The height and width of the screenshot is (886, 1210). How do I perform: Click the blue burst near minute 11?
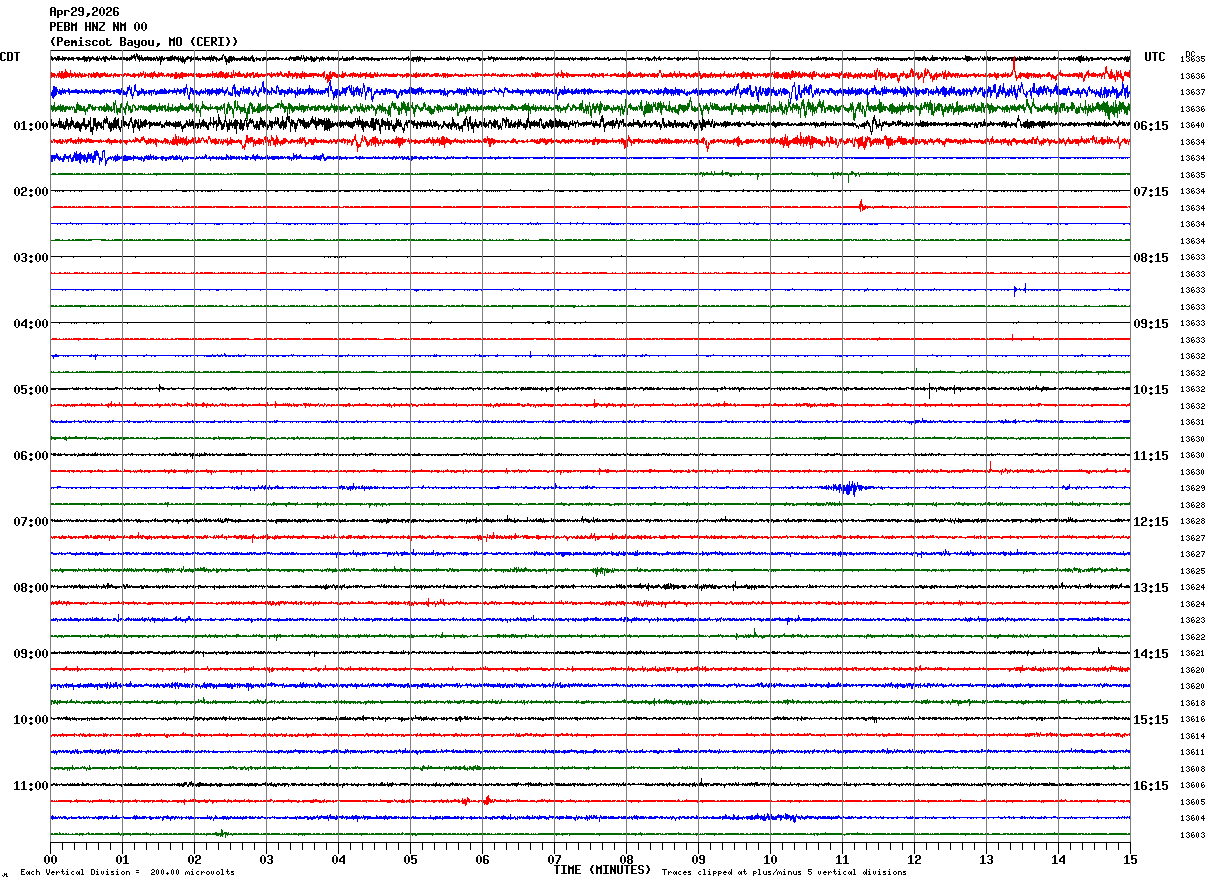[848, 487]
